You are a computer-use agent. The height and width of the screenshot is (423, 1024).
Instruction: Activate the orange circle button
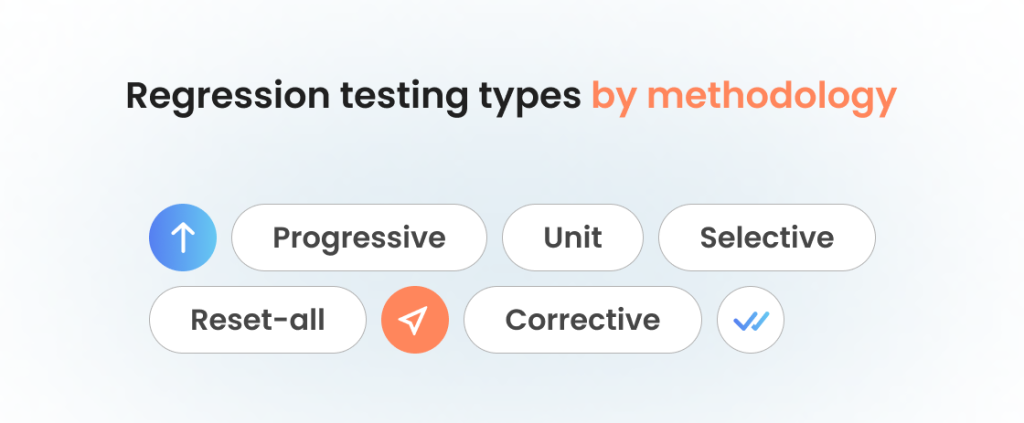(415, 320)
